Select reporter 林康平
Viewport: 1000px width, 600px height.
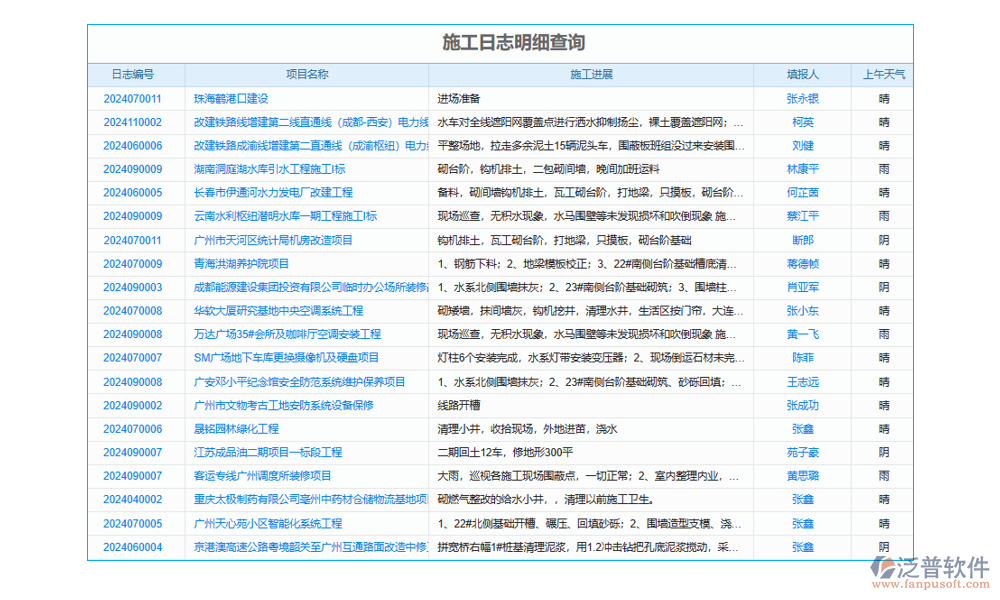802,170
